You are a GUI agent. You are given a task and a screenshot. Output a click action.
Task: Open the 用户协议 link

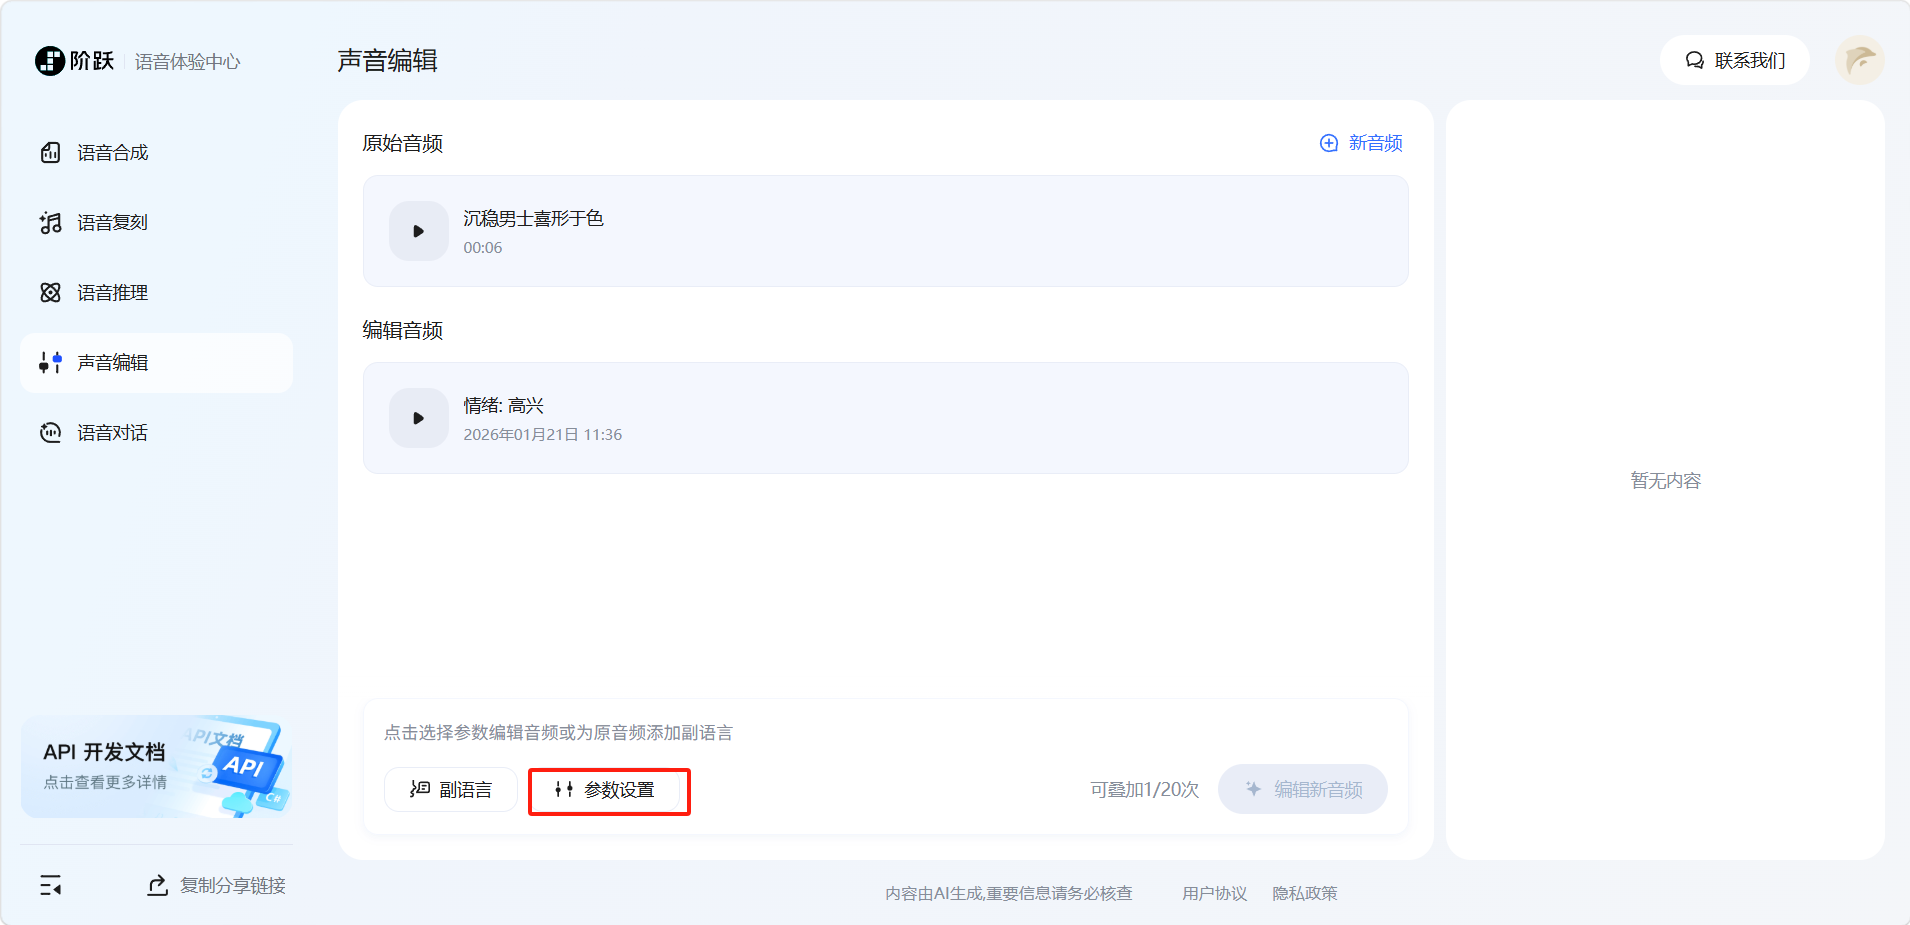click(1214, 894)
